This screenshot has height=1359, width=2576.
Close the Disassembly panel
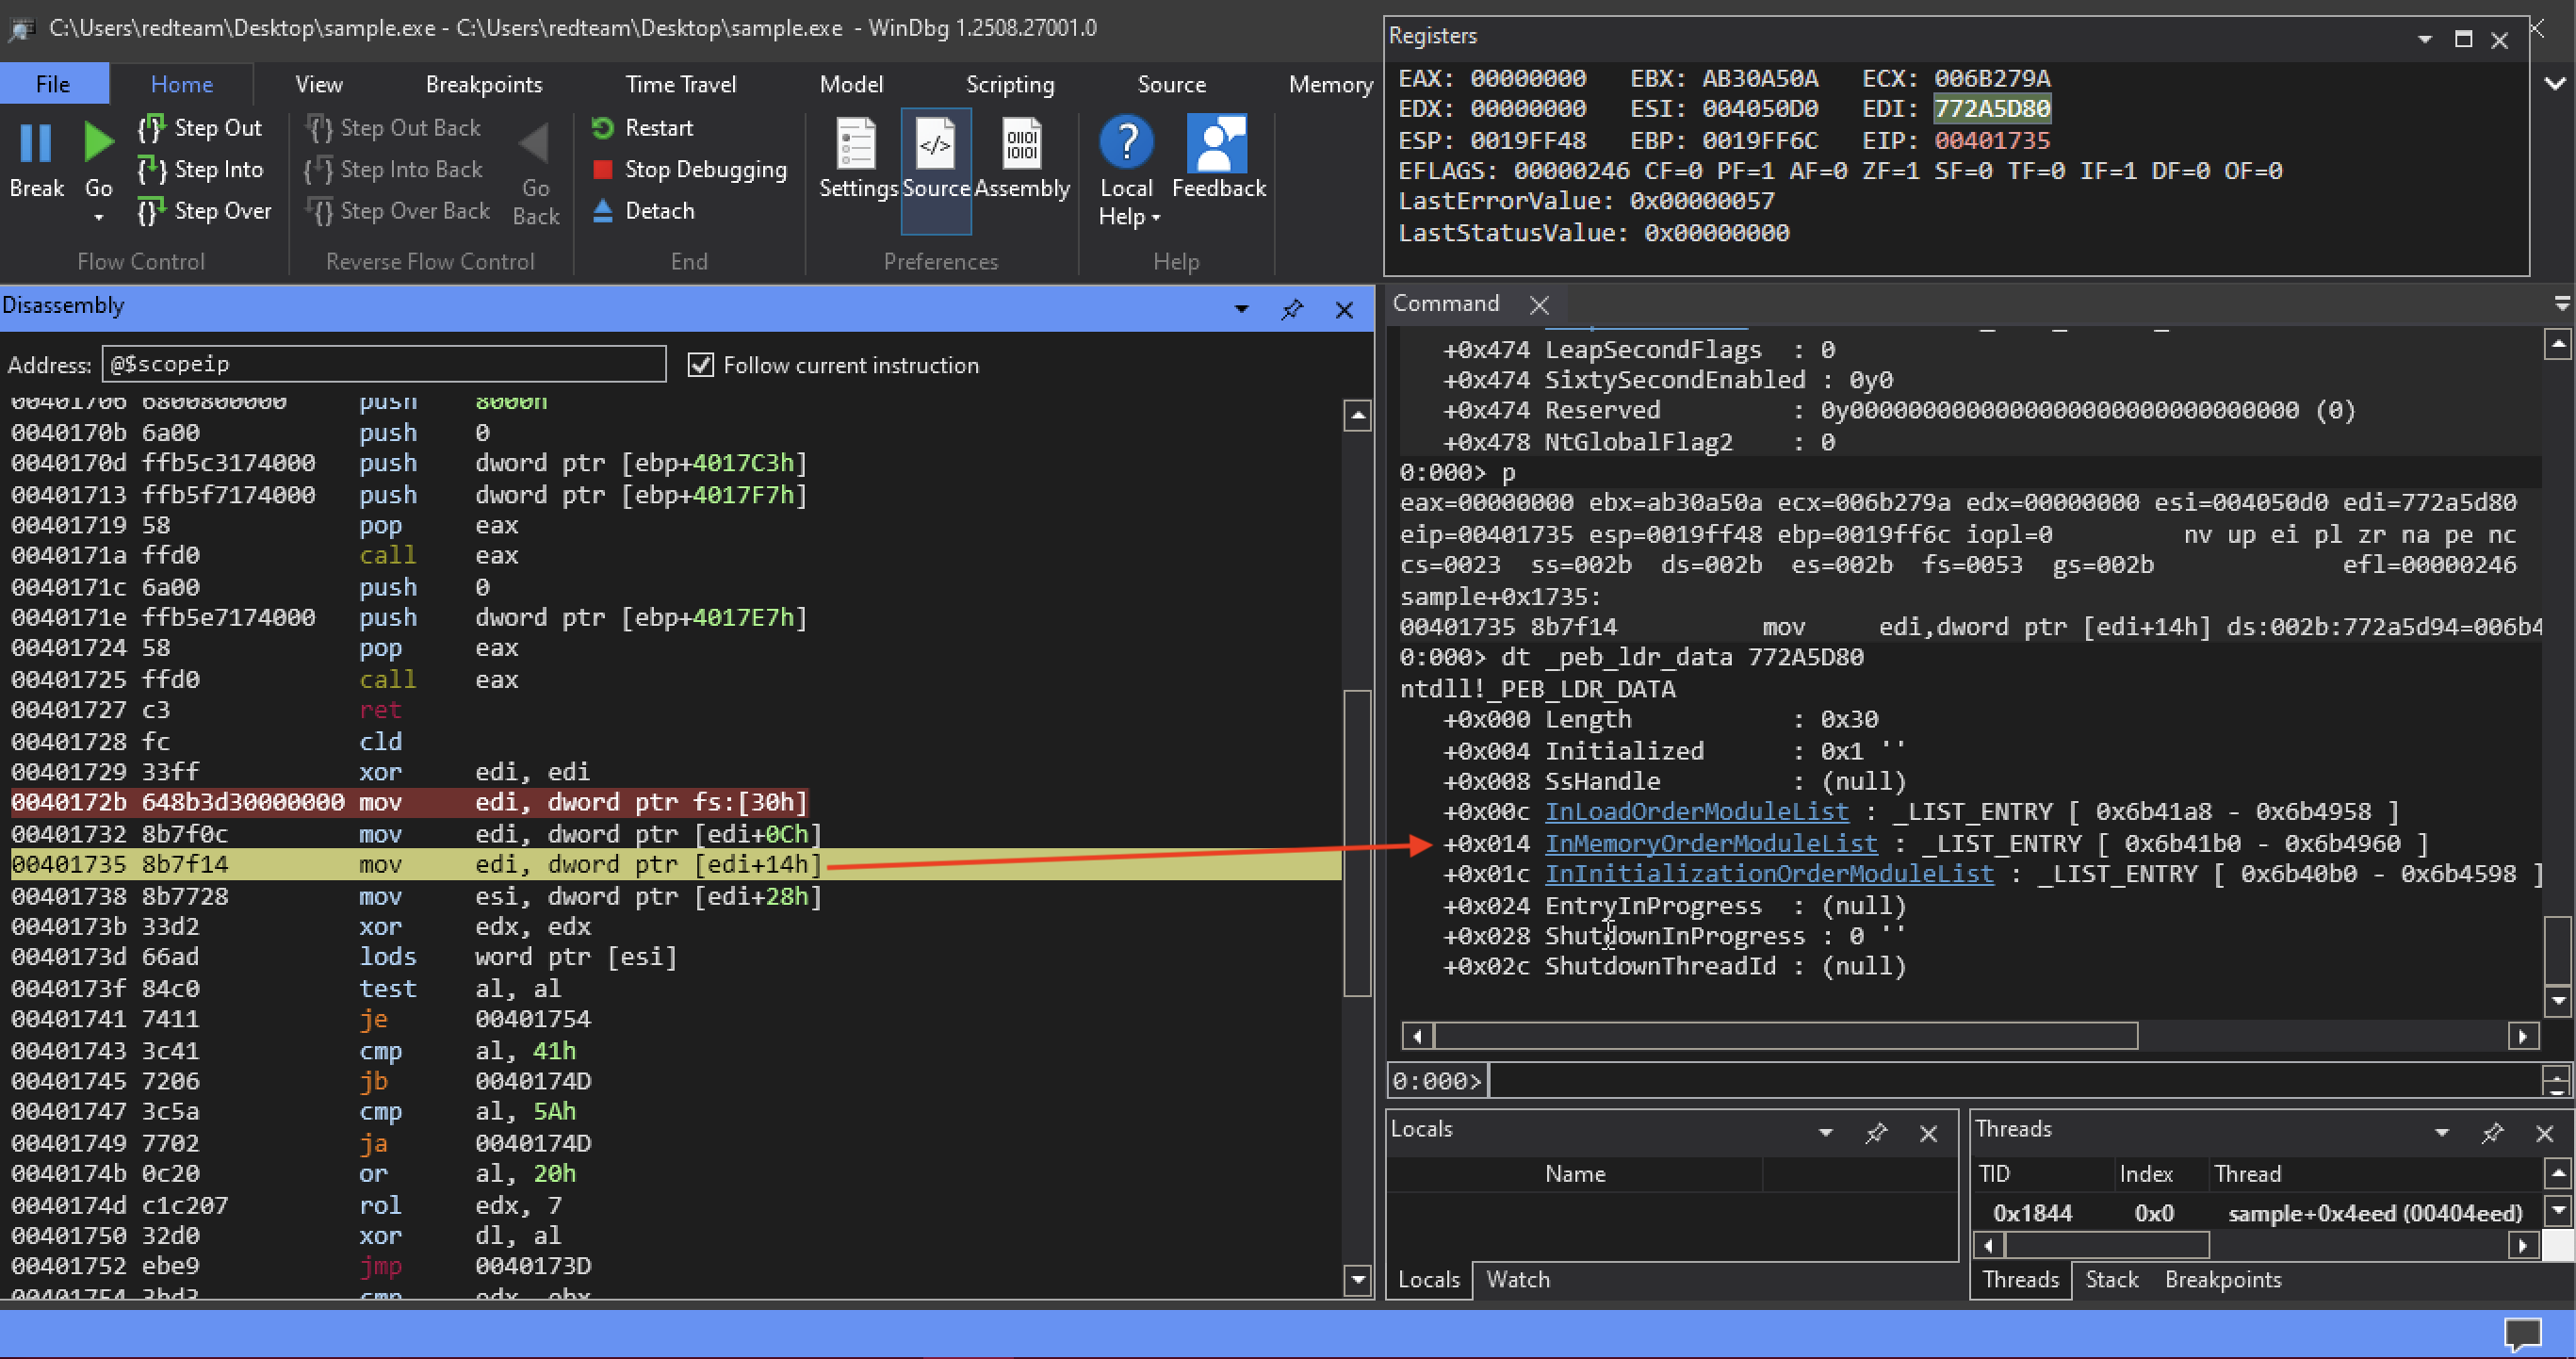tap(1345, 310)
